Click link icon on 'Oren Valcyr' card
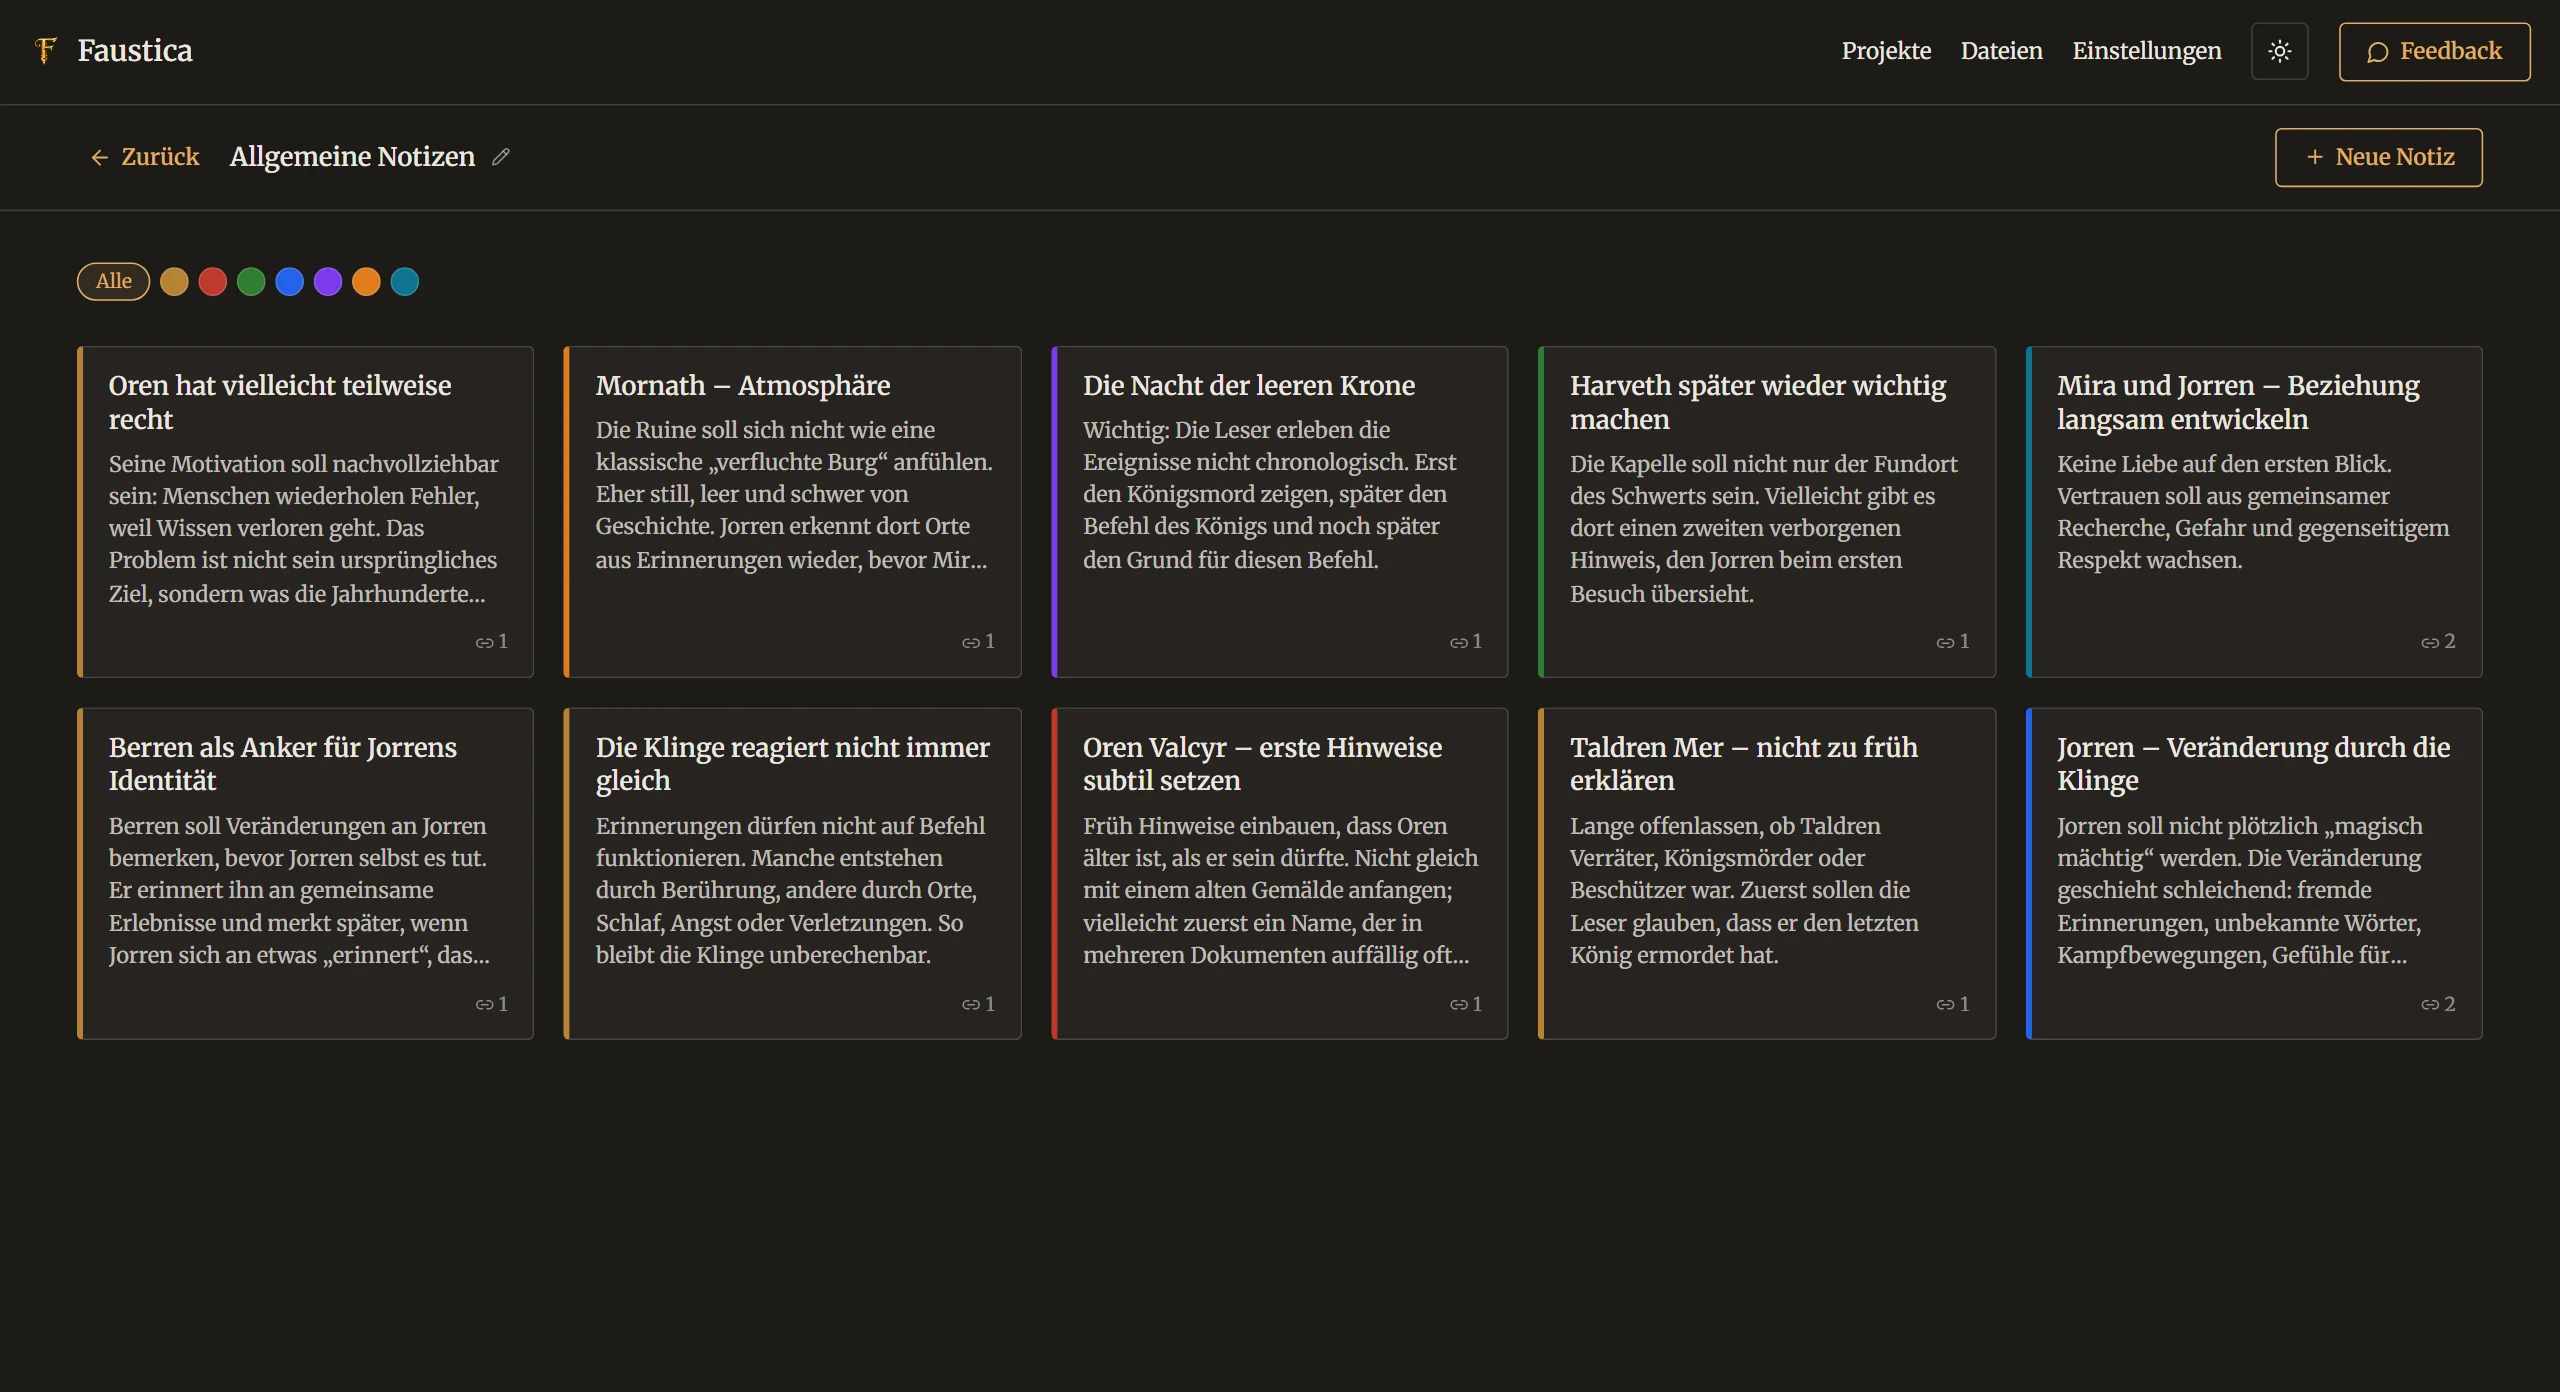 coord(1459,1004)
